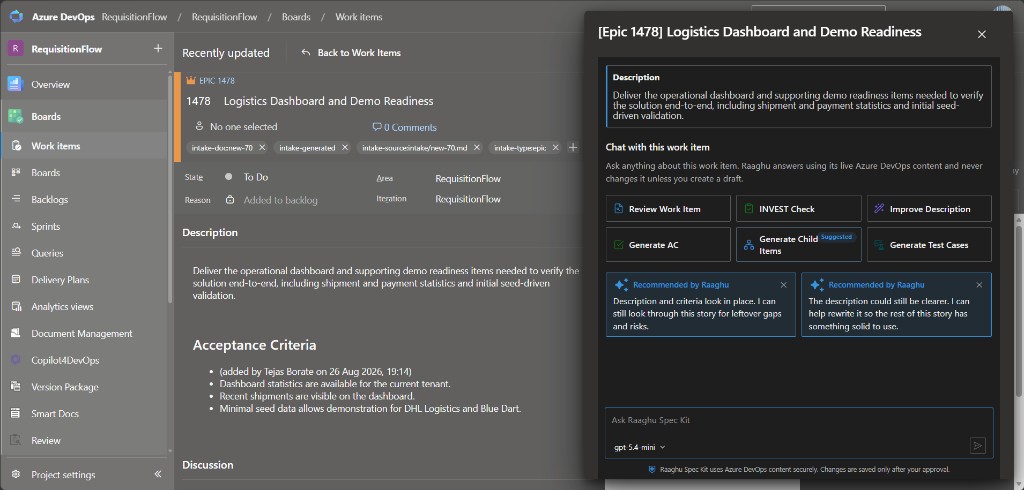The image size is (1024, 490).
Task: Open the Review sidebar icon
Action: coord(16,440)
